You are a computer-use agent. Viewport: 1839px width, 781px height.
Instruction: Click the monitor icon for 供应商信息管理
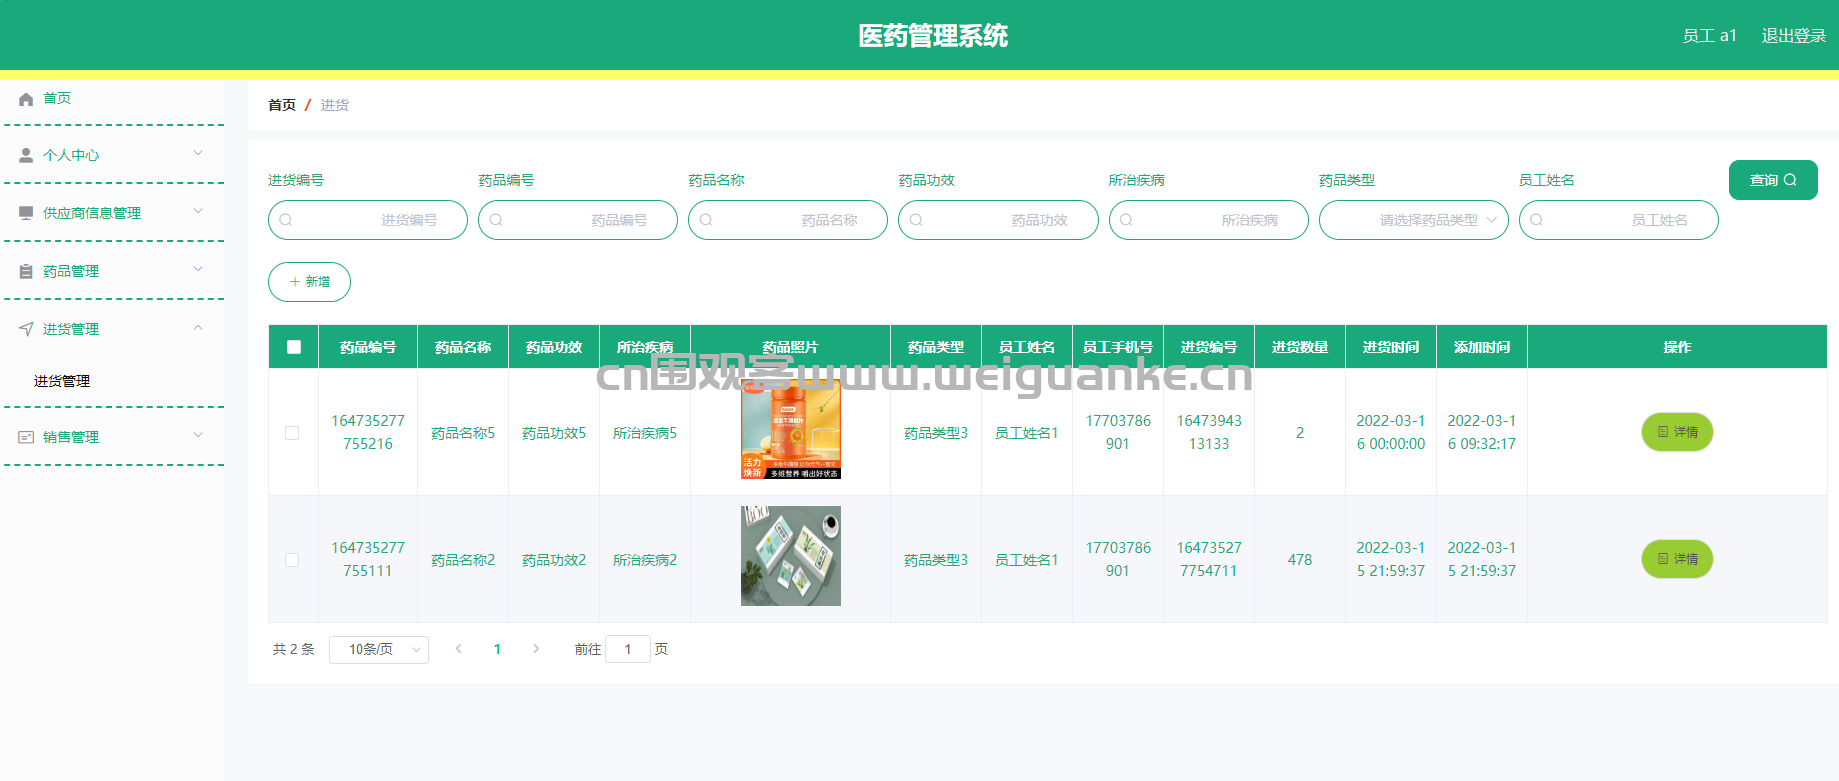26,213
